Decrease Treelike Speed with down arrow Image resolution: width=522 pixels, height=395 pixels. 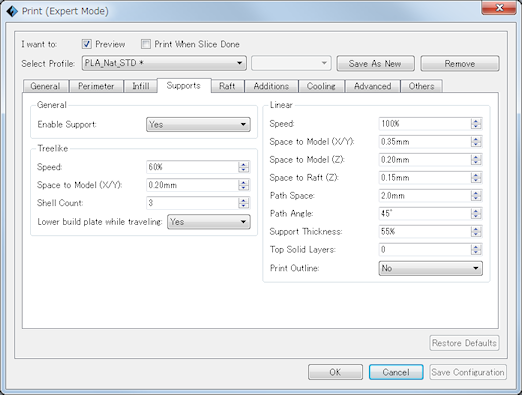(x=244, y=170)
